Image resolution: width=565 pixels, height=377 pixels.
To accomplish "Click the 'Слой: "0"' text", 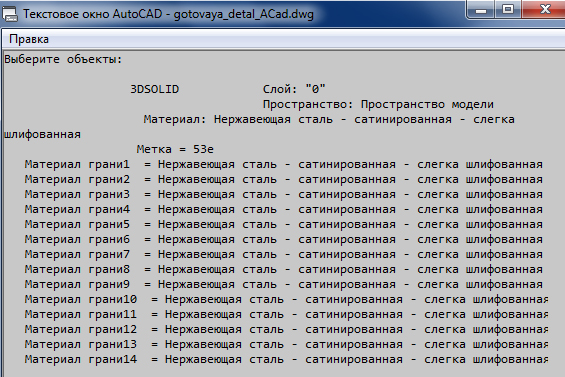I will [294, 89].
